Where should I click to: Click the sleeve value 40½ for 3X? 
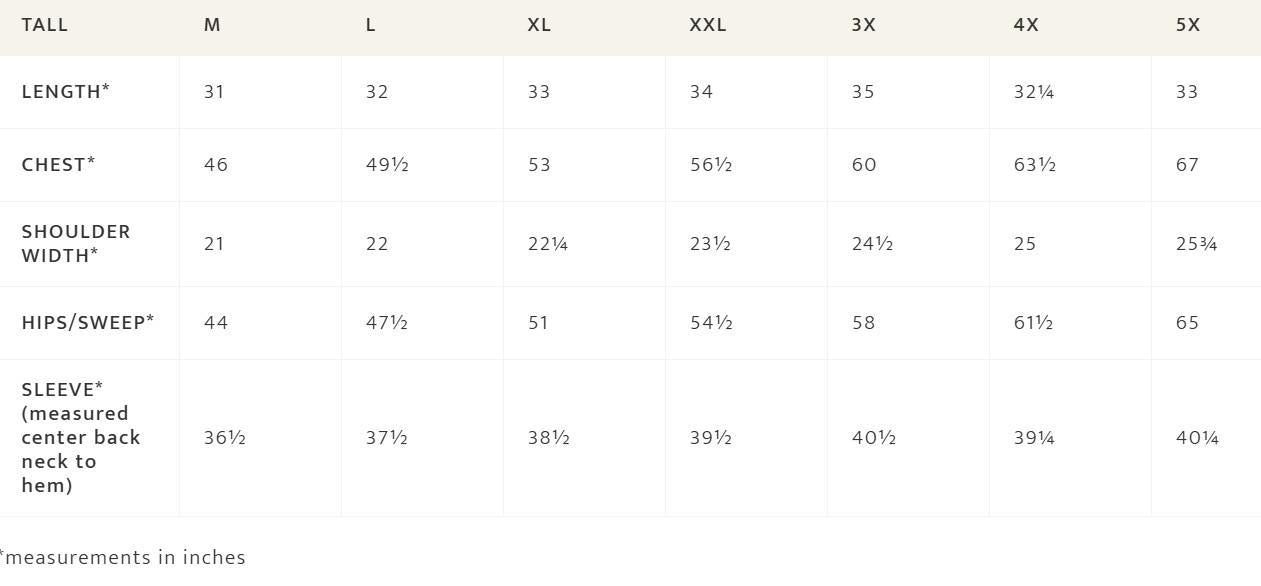click(873, 438)
